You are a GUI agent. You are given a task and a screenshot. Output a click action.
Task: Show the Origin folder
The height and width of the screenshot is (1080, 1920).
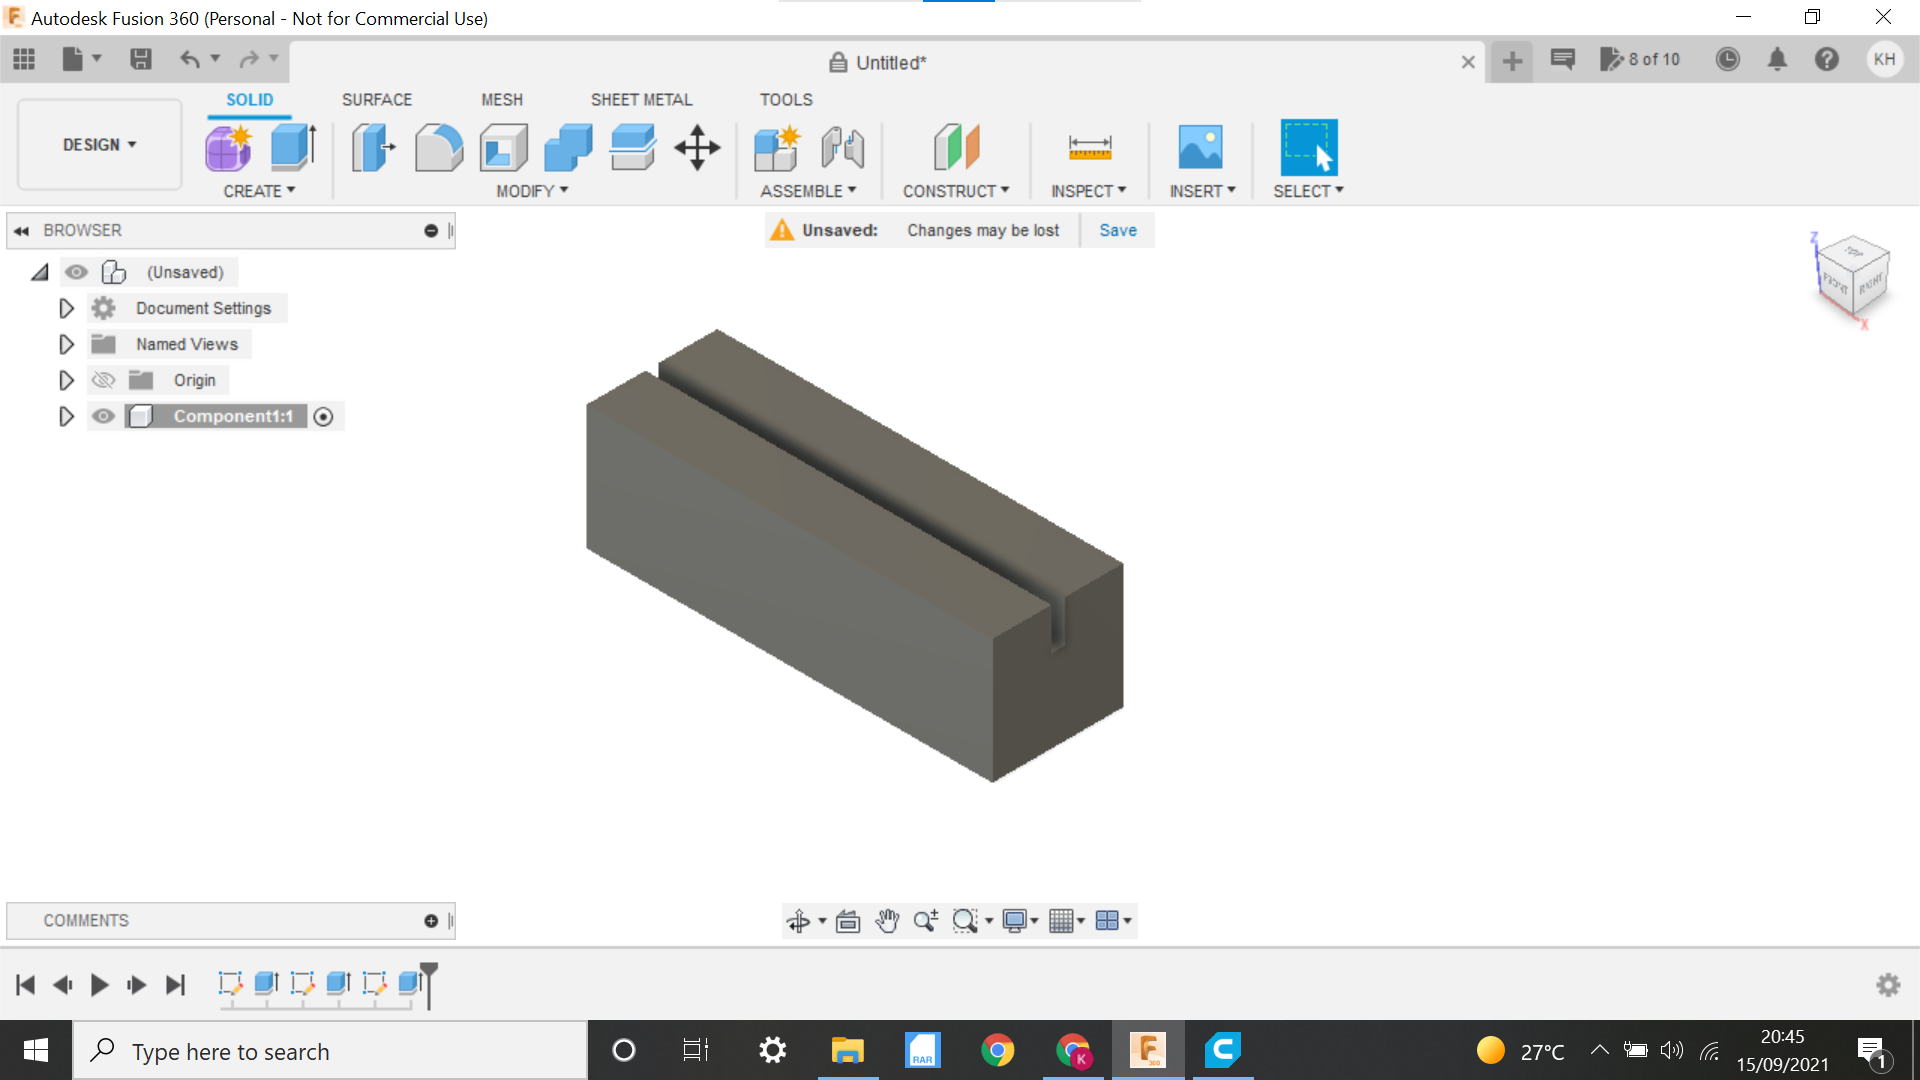coord(103,380)
